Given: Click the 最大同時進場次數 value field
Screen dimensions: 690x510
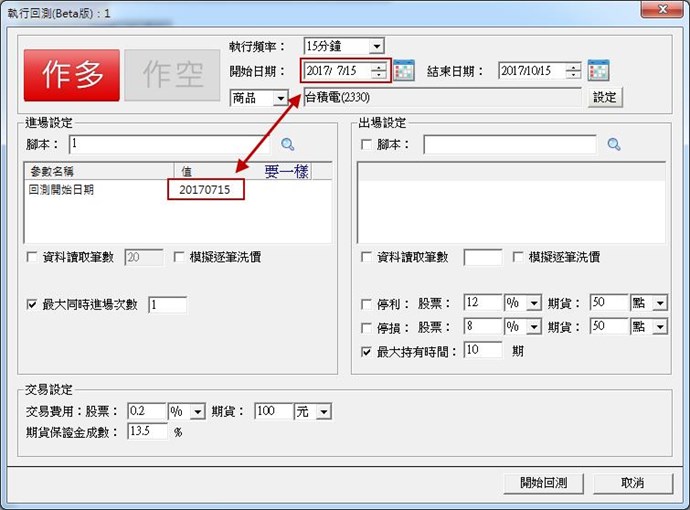Looking at the screenshot, I should click(x=167, y=305).
